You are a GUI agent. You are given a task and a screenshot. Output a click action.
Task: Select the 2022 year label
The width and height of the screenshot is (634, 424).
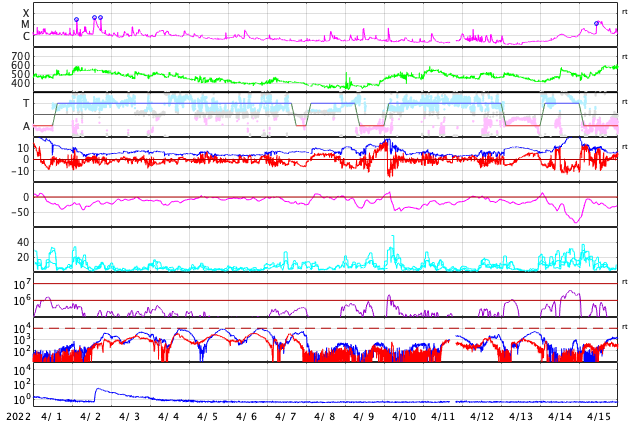19,416
